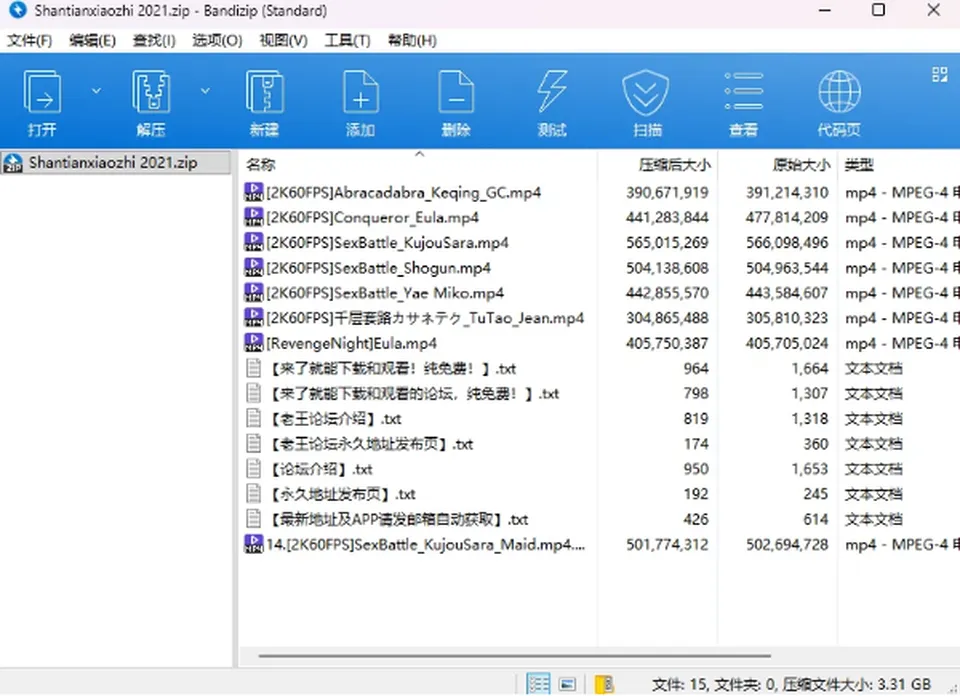Click the Bandizip app icon in title bar
Viewport: 960px width, 696px height.
click(x=18, y=10)
